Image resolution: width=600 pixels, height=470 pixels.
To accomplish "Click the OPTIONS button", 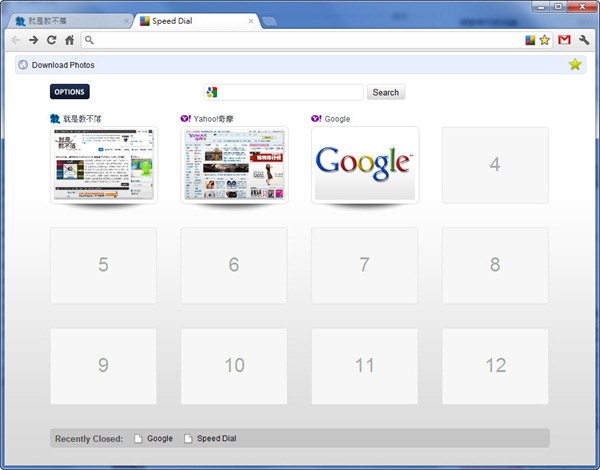I will coord(70,92).
